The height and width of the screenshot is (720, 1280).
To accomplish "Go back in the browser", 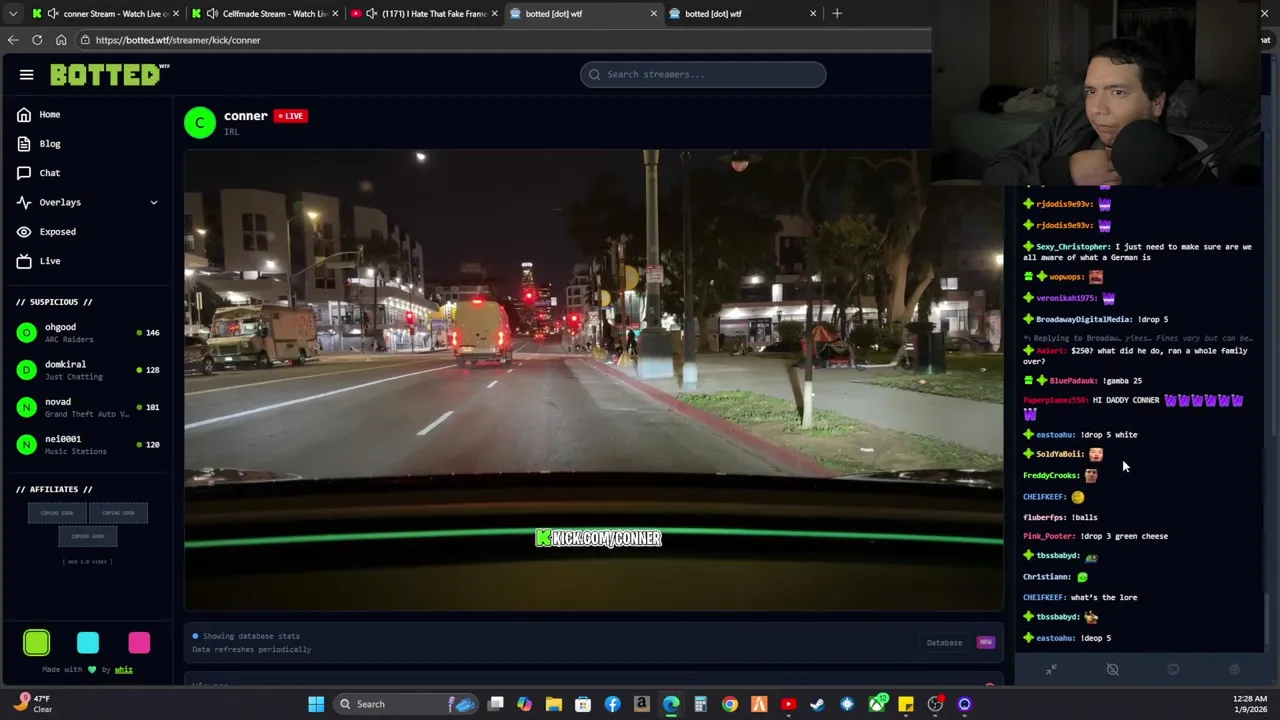I will [x=13, y=40].
